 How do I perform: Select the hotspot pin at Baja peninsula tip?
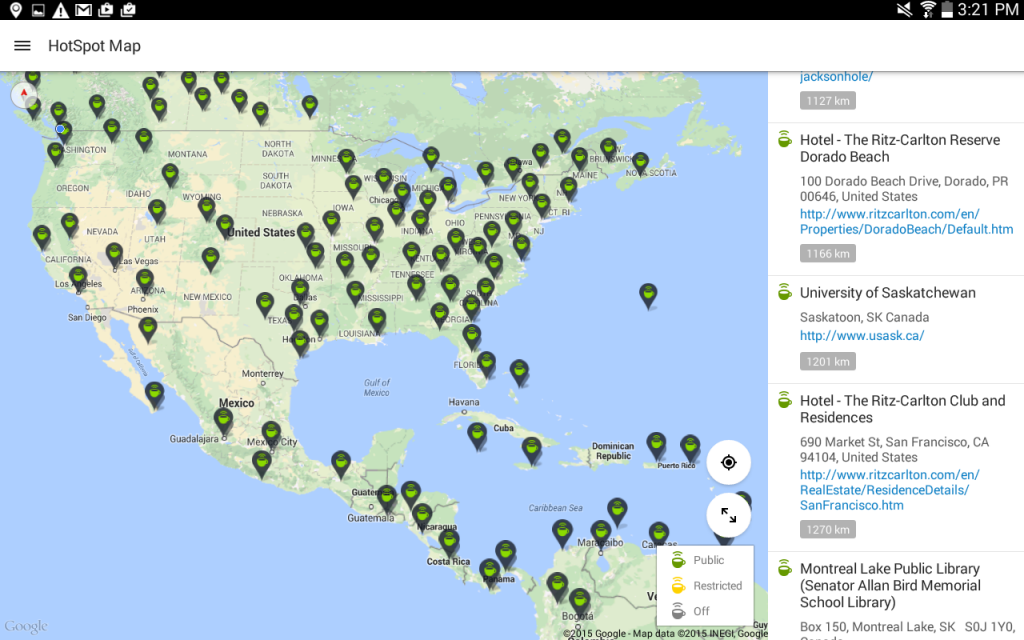[154, 394]
